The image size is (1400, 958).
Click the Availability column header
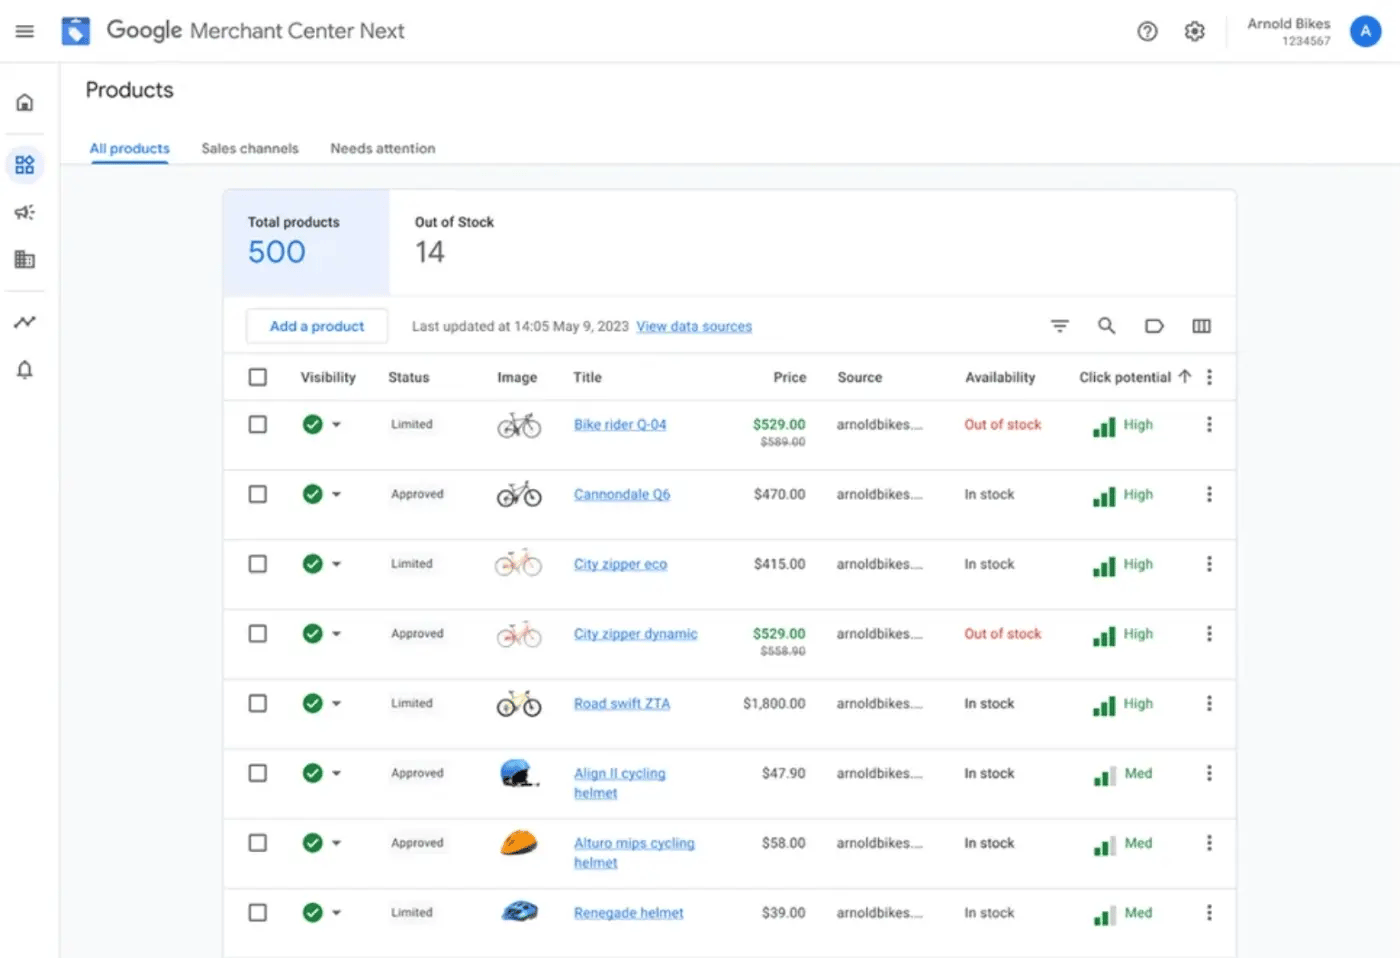click(x=1000, y=377)
